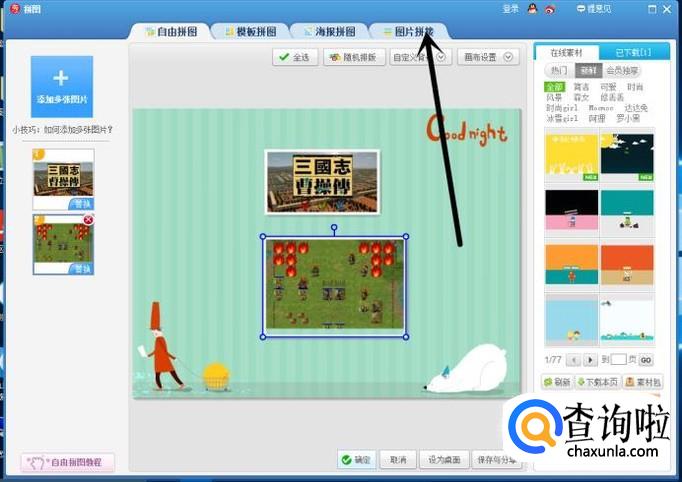The image size is (682, 482).
Task: Click the 刷新 refresh button
Action: tap(558, 382)
